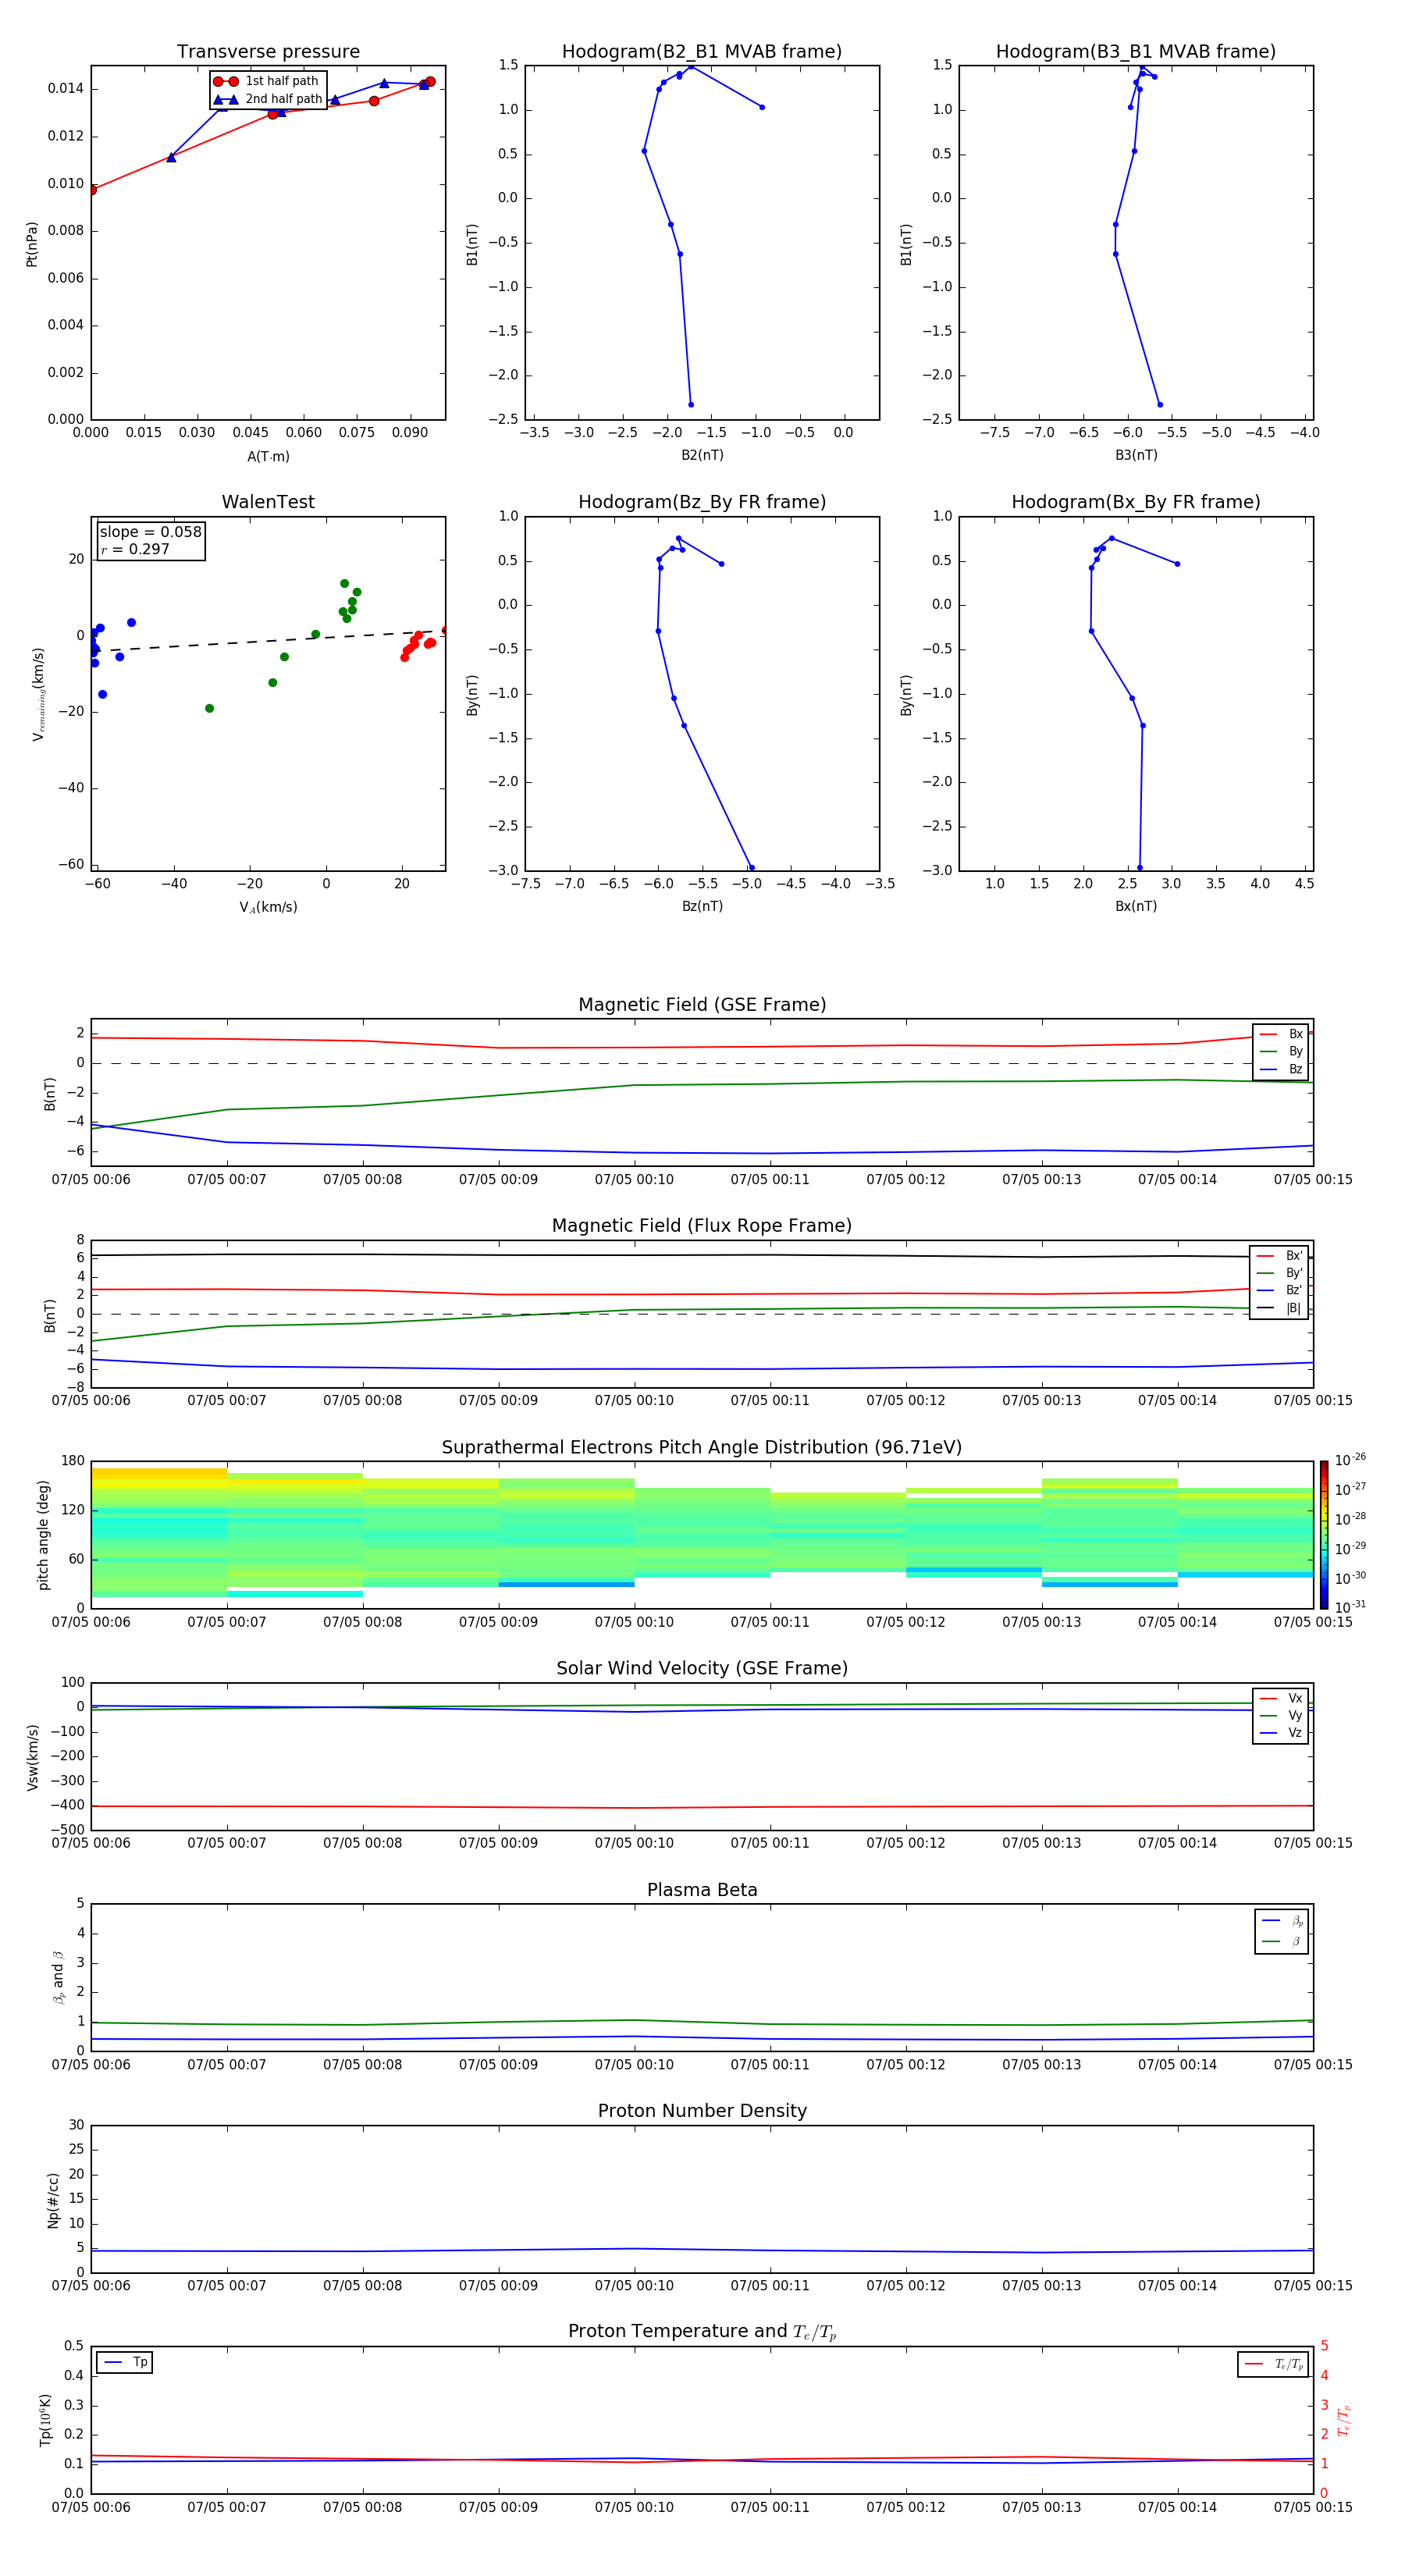Click the |B| legend entry in Flux Rope panel
Viewport: 1405px width, 2576px height.
tap(1279, 1308)
